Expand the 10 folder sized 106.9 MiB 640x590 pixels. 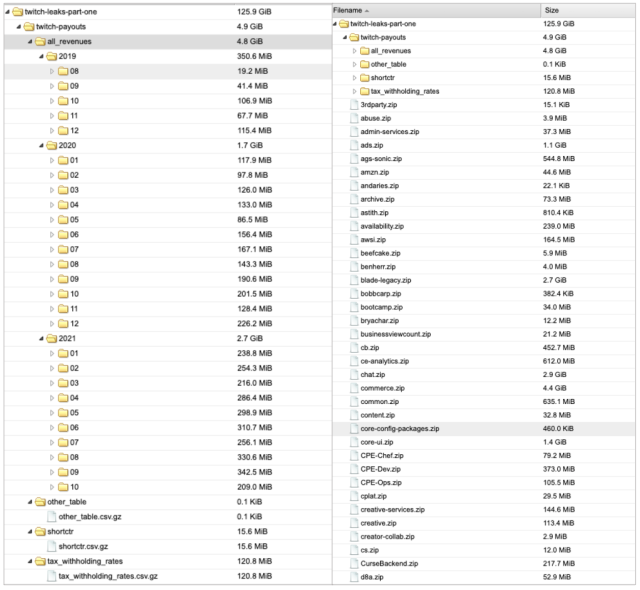tap(52, 101)
